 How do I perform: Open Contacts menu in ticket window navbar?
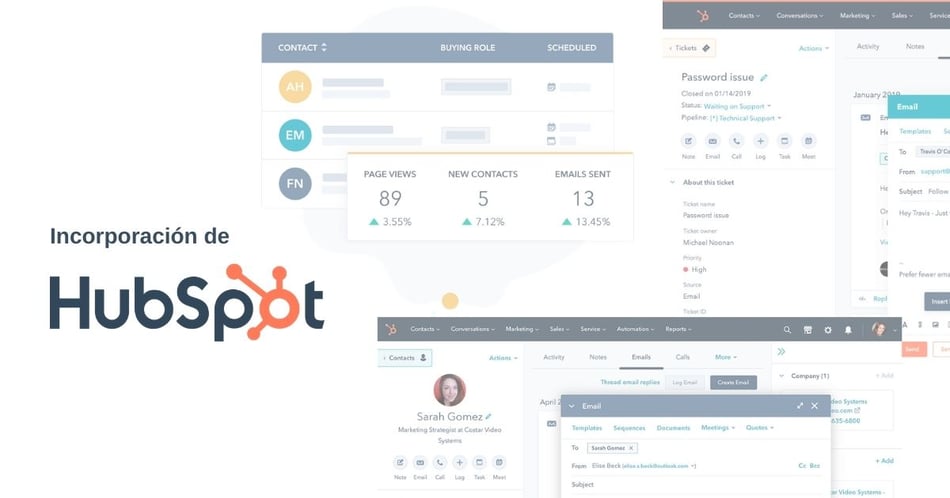744,16
